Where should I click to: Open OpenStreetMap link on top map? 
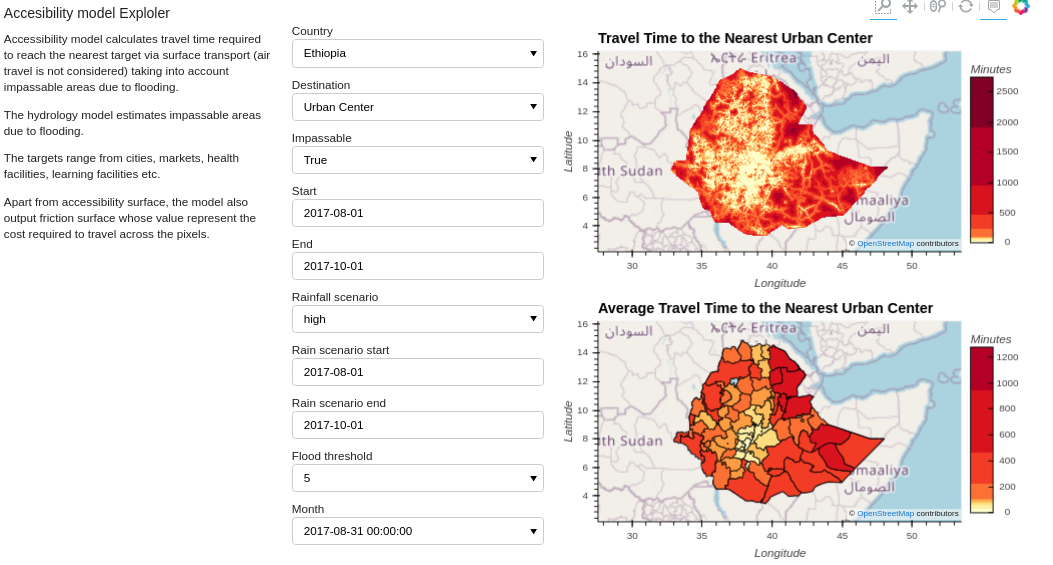point(885,243)
